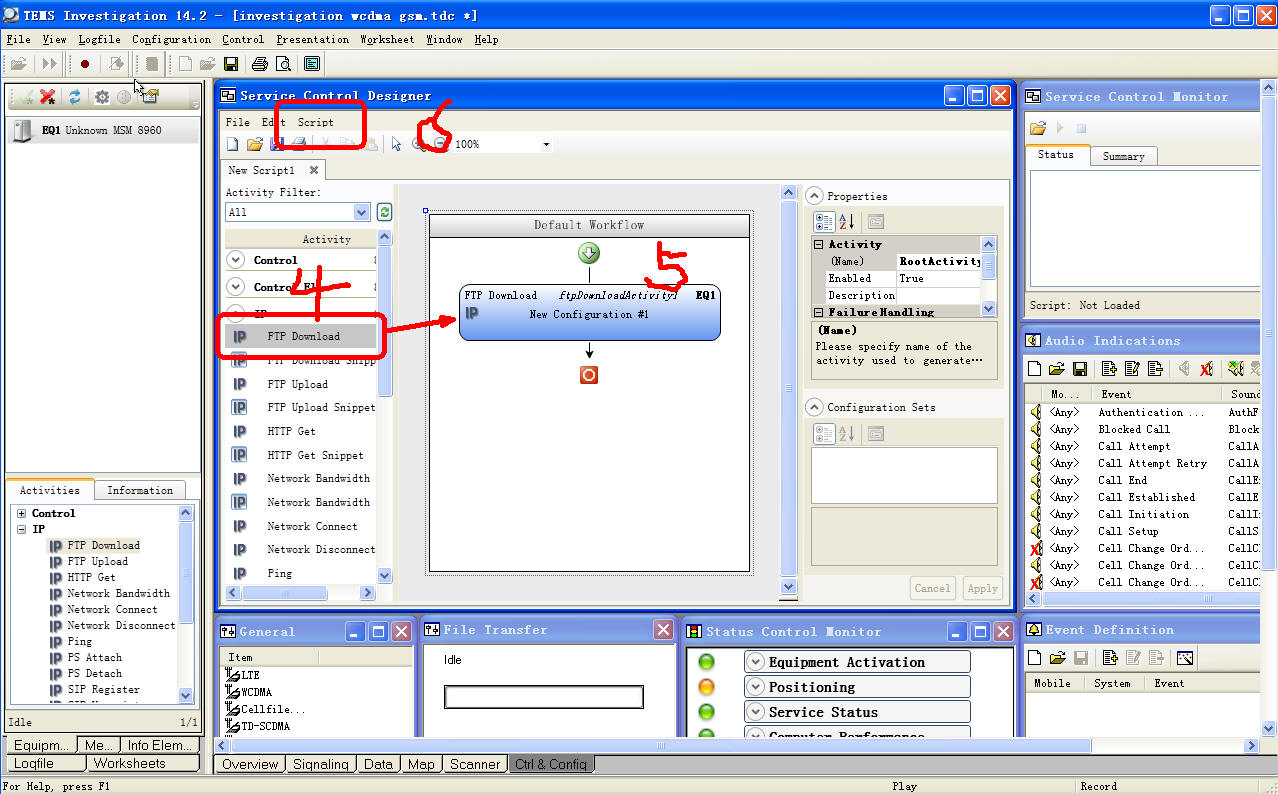Switch to the Scanner worksheet tab
Screen dimensions: 1278x794
pyautogui.click(x=474, y=764)
